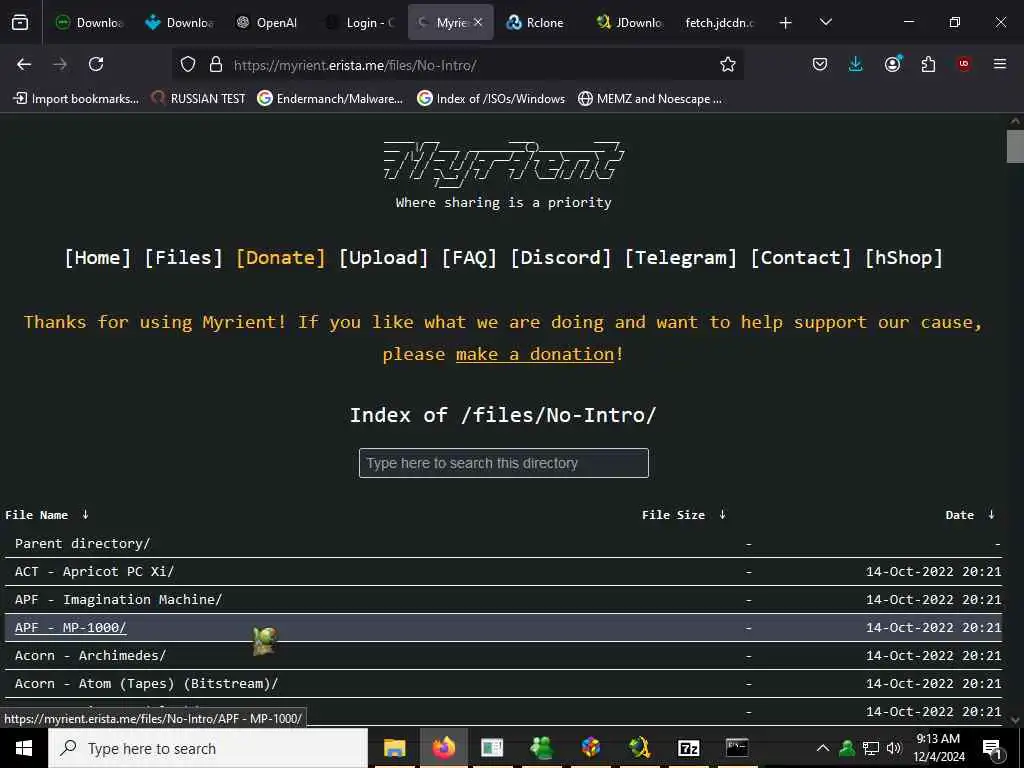Open the volume tray icon
The image size is (1024, 768).
coord(894,748)
